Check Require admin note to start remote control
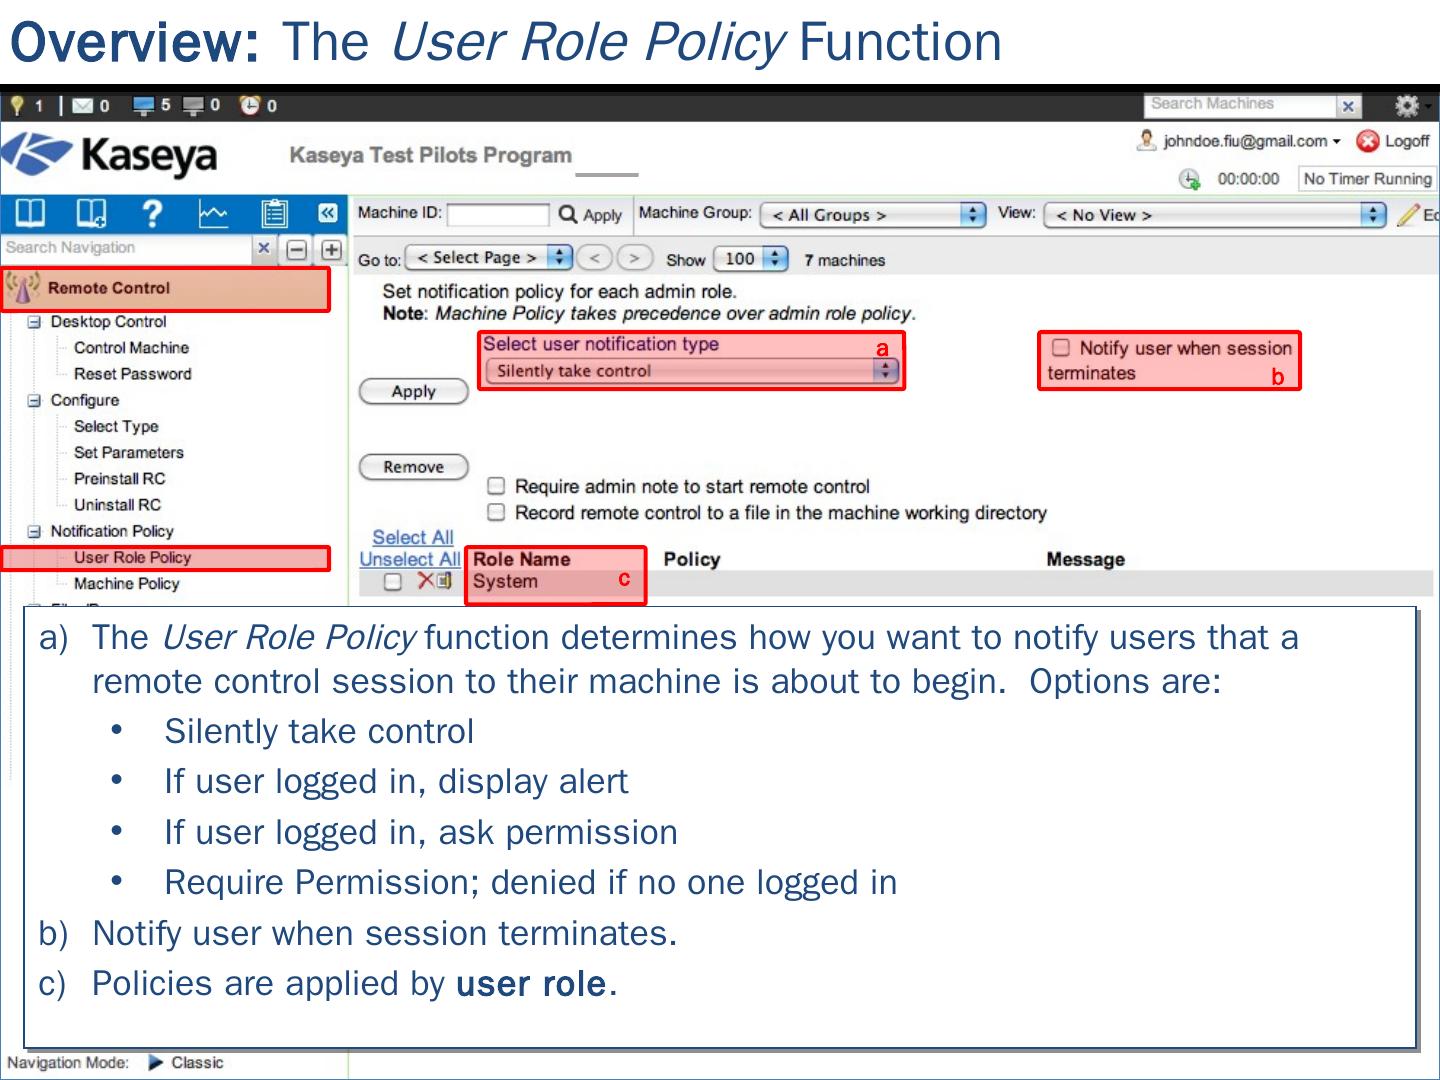Viewport: 1440px width, 1080px height. (x=496, y=487)
